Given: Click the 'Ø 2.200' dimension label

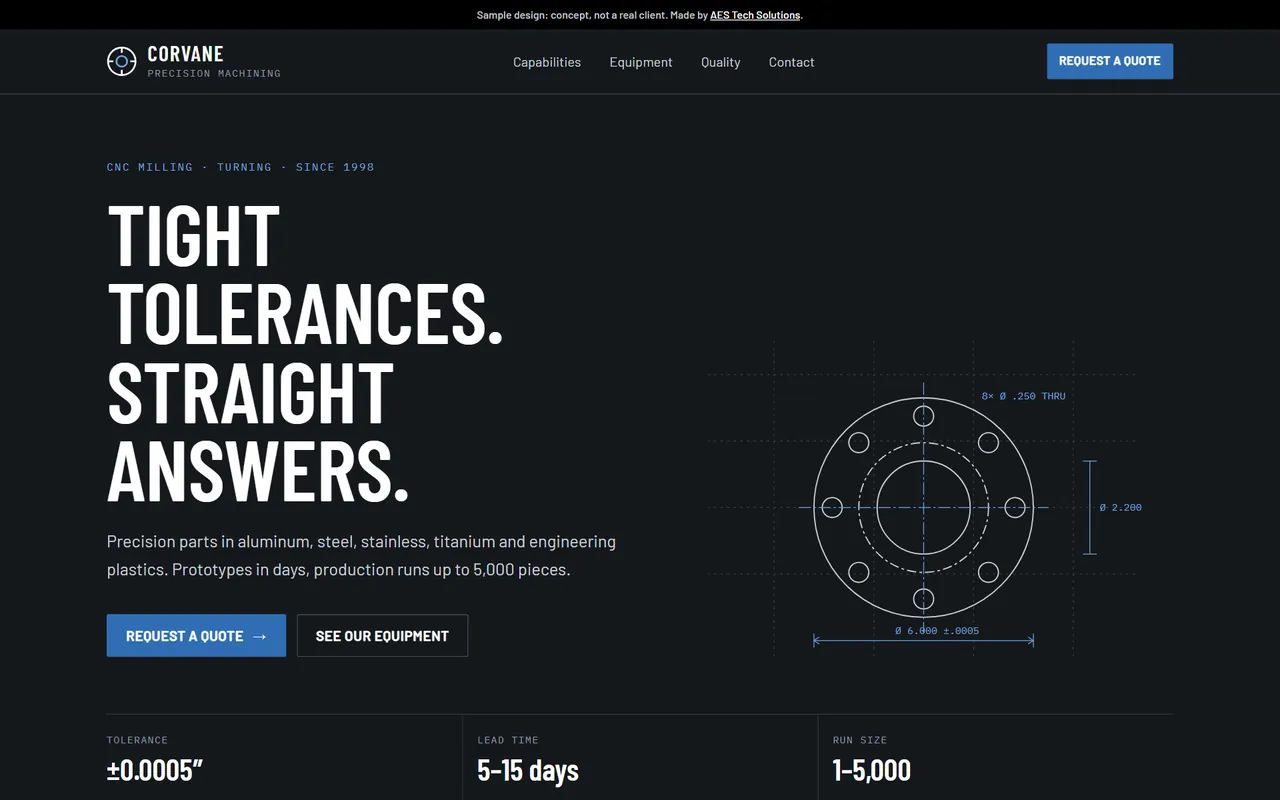Looking at the screenshot, I should pos(1120,508).
